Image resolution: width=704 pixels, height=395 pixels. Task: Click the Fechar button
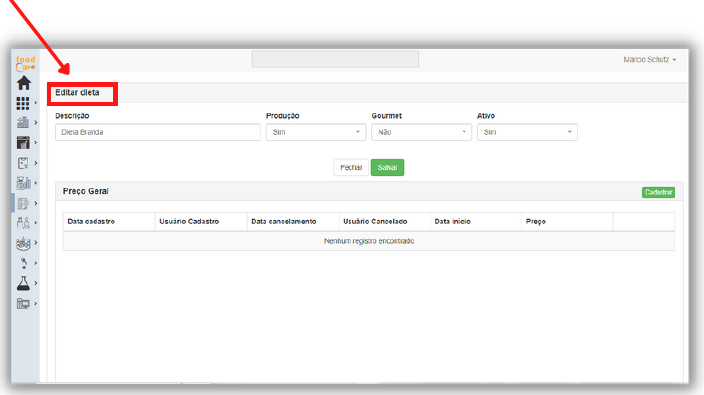tap(351, 167)
